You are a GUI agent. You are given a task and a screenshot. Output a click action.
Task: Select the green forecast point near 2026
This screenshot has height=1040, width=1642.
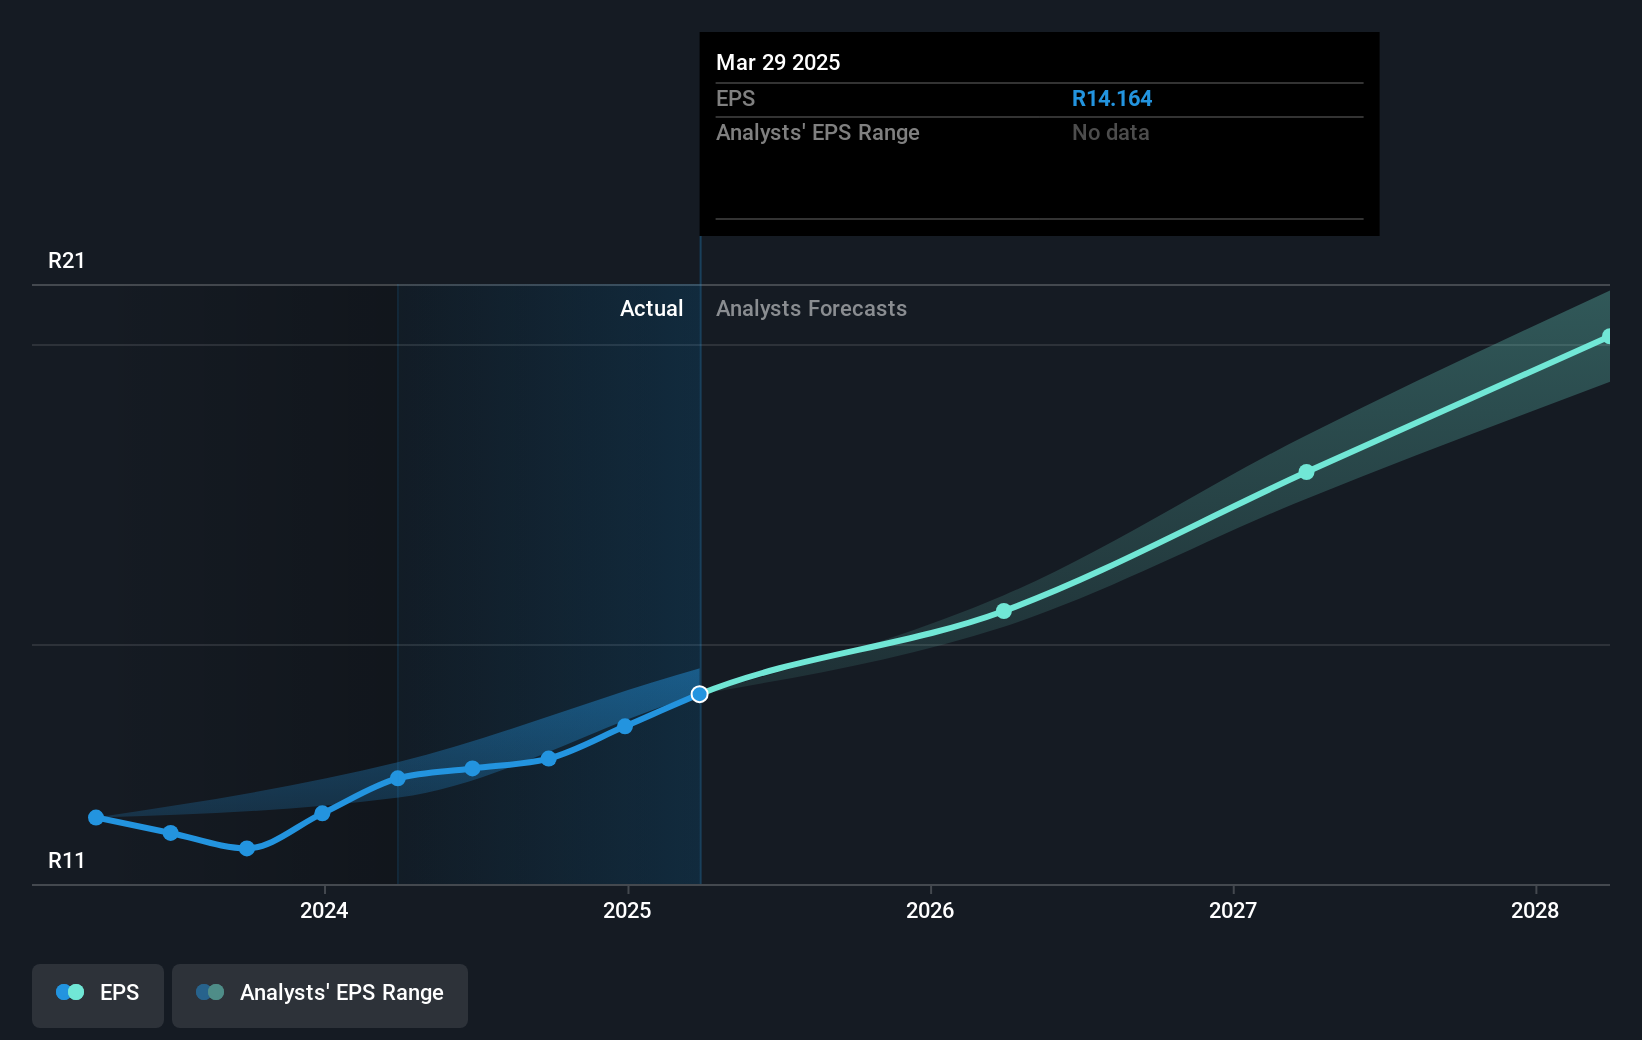click(1003, 612)
